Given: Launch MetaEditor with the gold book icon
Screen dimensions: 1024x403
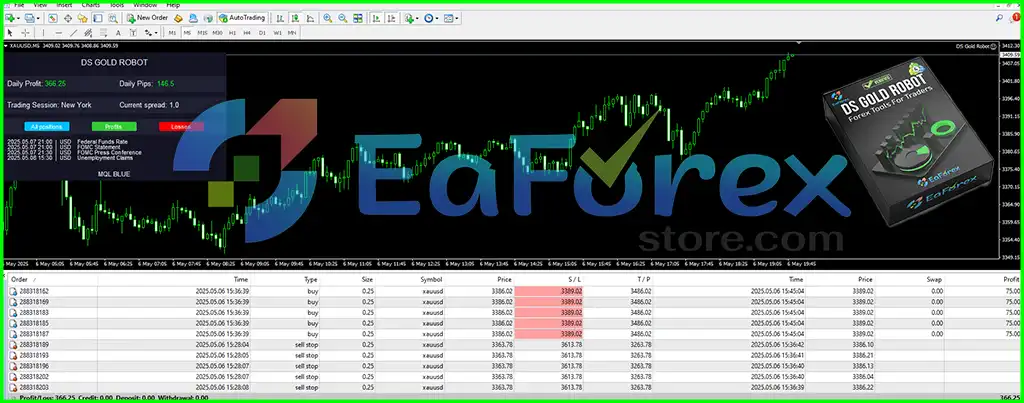Looking at the screenshot, I should 178,18.
